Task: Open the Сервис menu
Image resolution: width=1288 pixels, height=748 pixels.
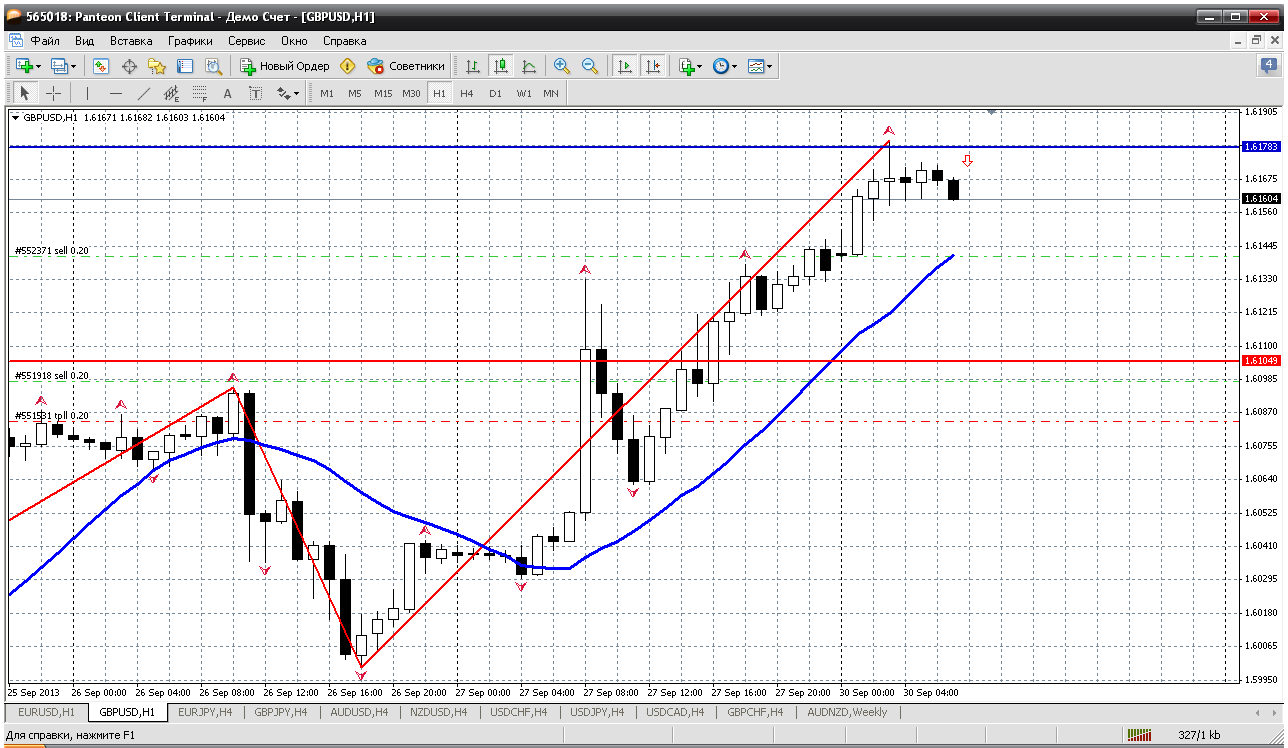Action: point(247,41)
